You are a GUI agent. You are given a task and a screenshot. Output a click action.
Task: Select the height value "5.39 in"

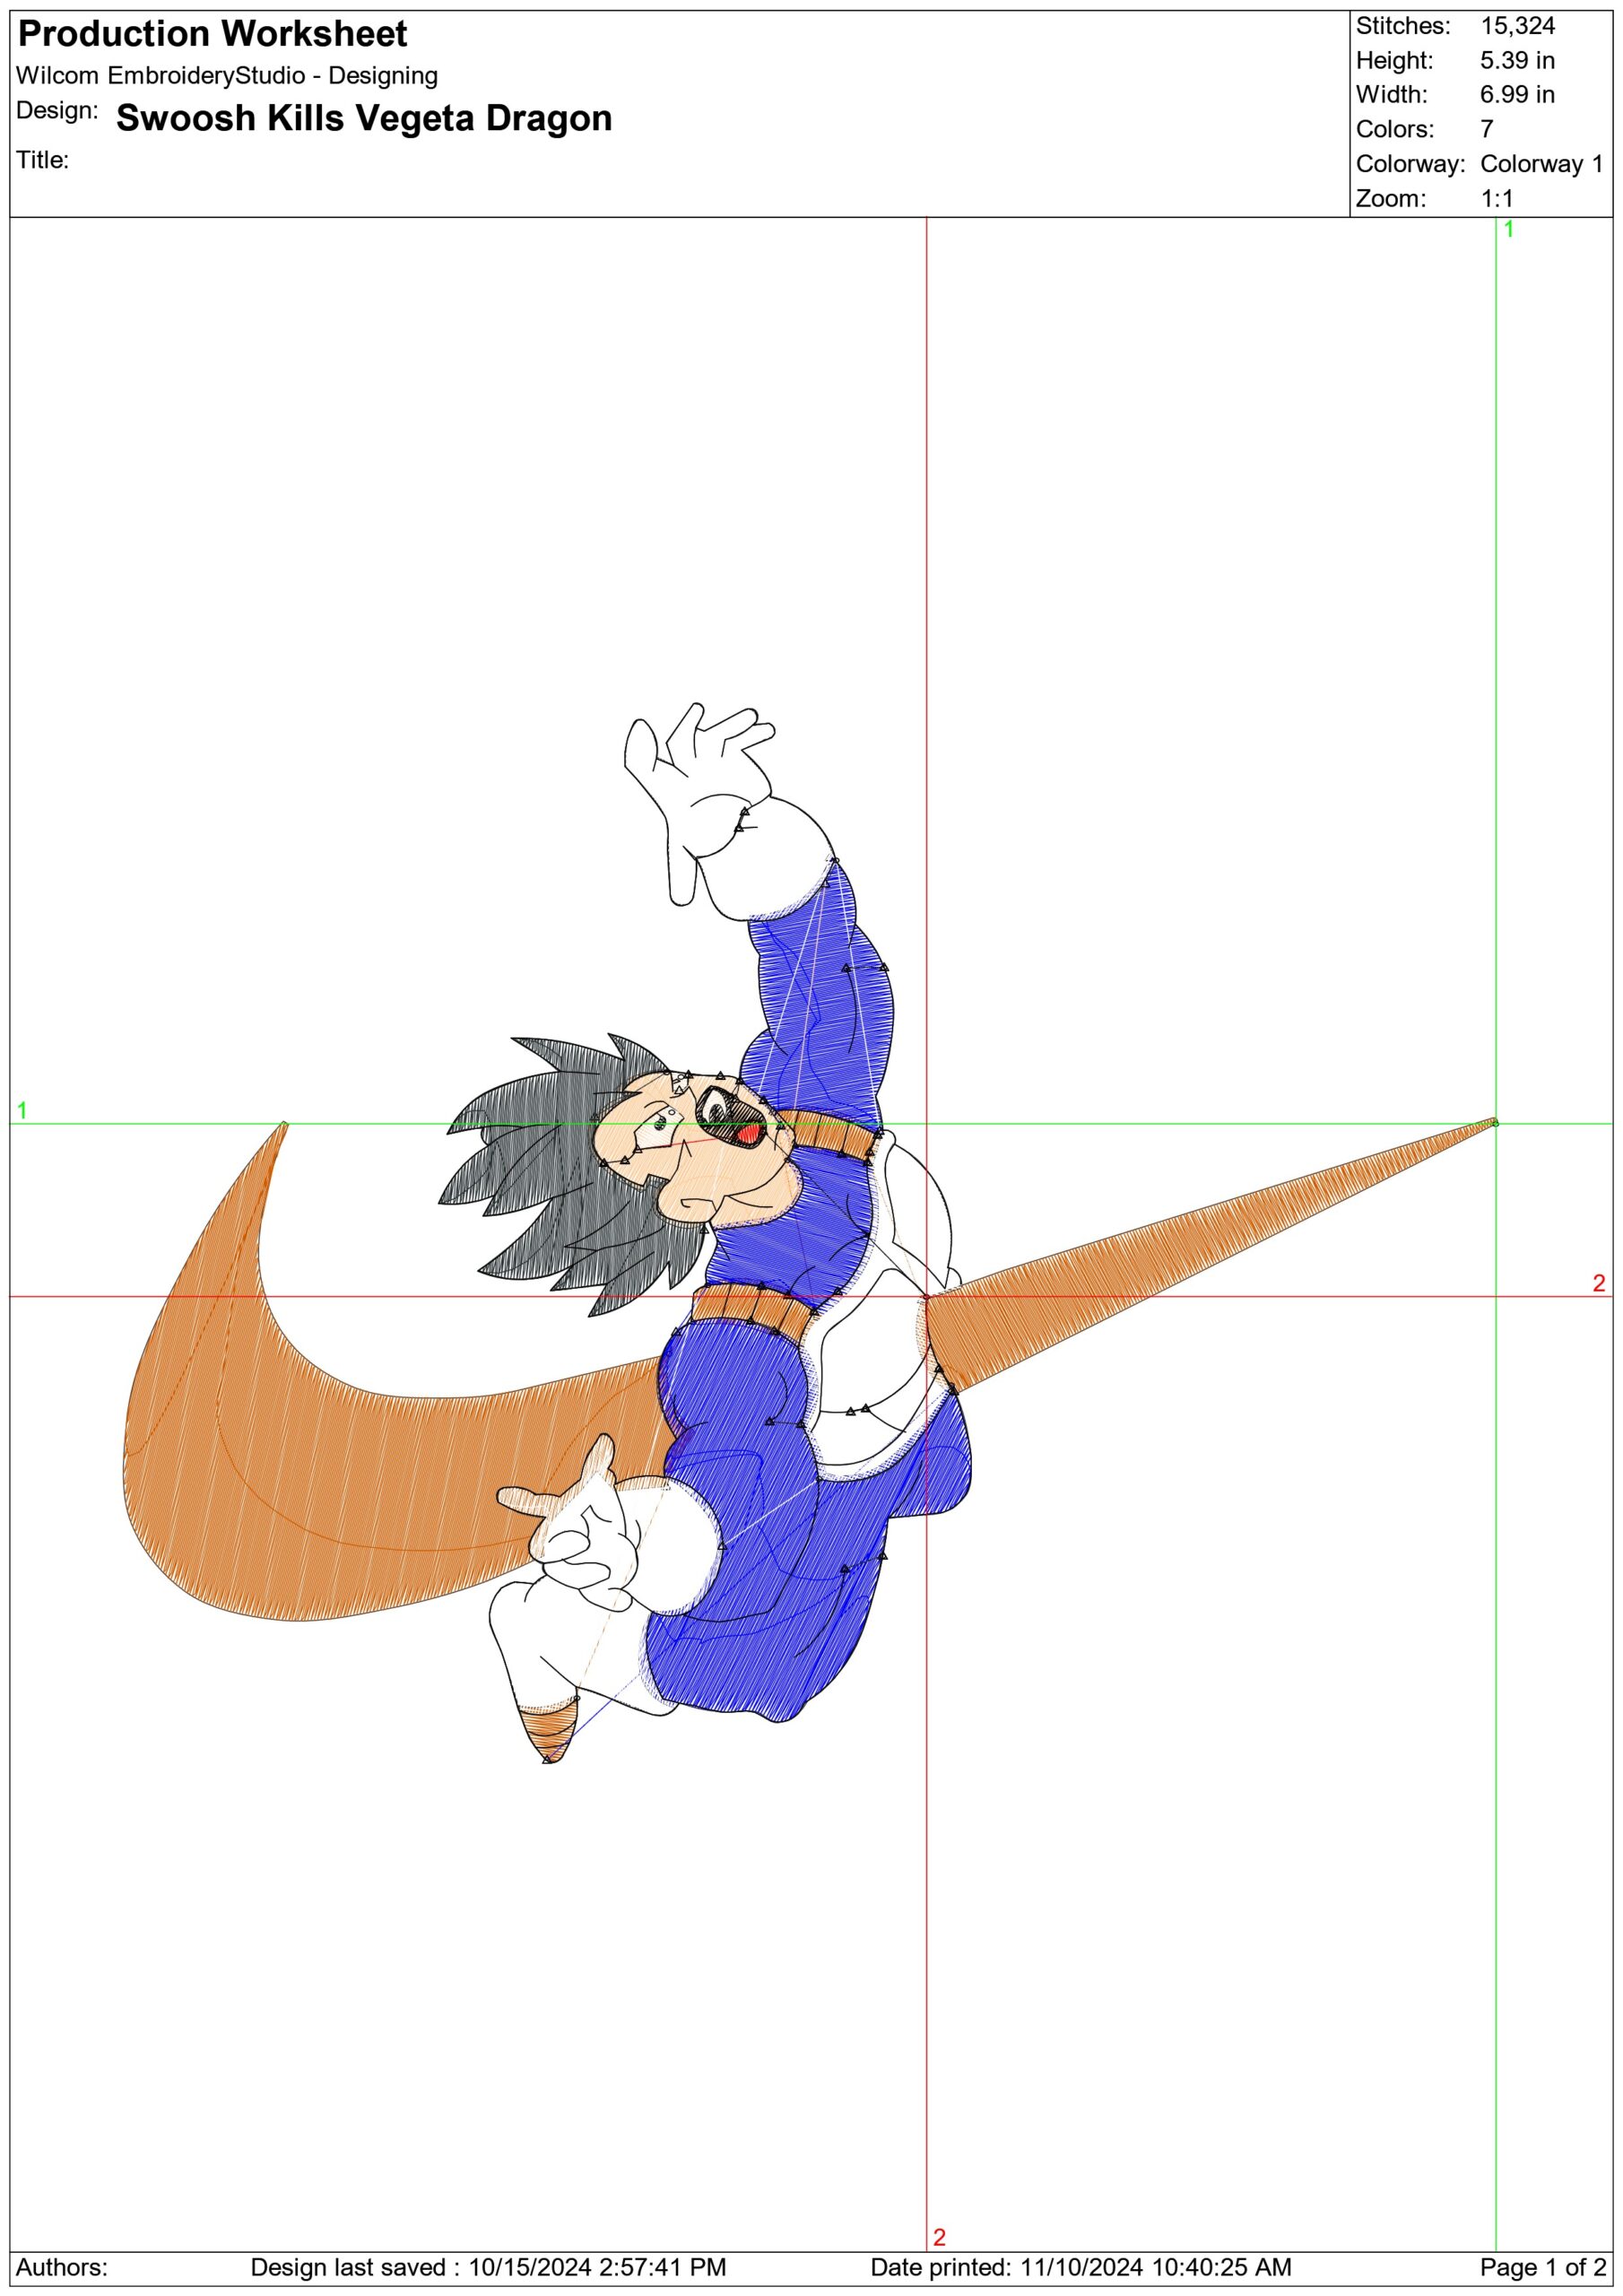1517,61
